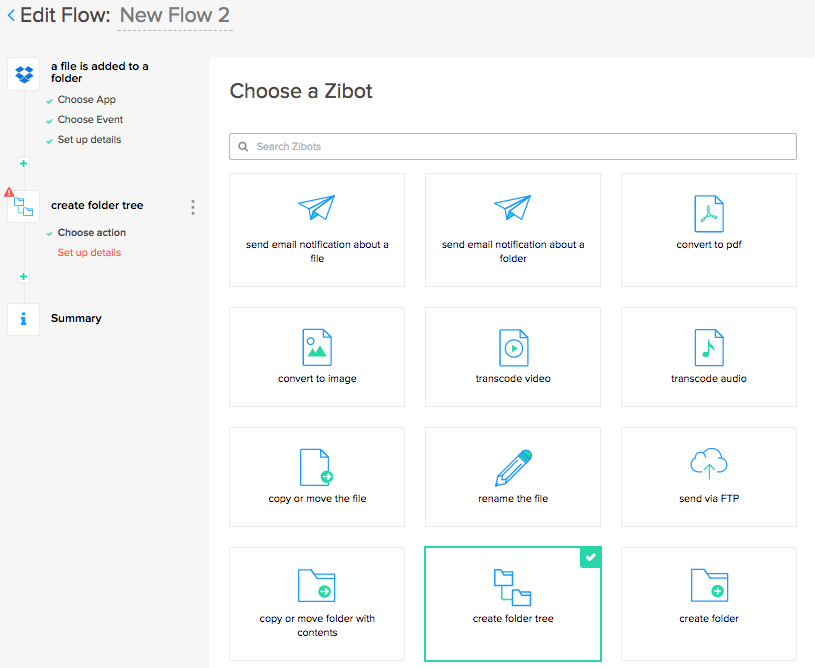Click the Search Zibots field

513,147
